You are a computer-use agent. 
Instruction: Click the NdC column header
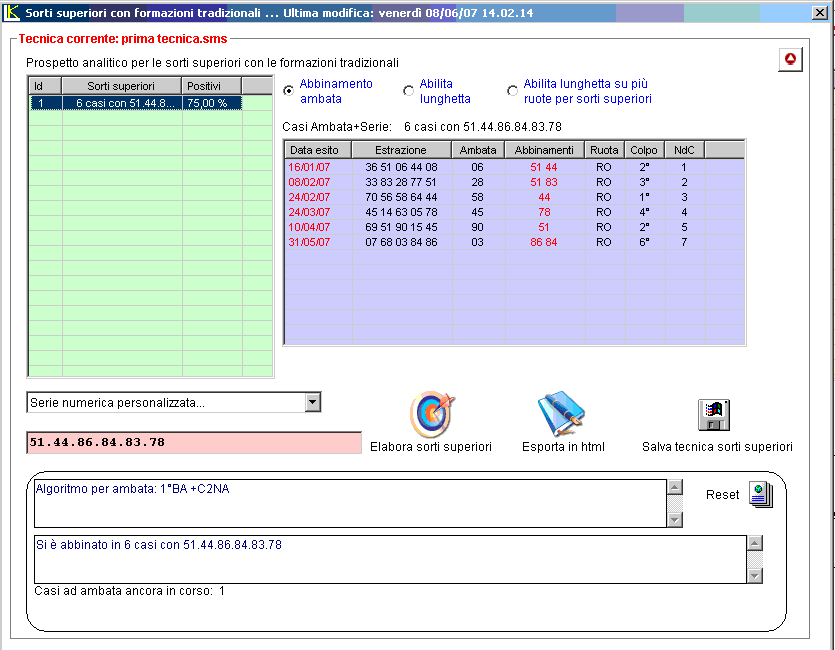click(684, 150)
